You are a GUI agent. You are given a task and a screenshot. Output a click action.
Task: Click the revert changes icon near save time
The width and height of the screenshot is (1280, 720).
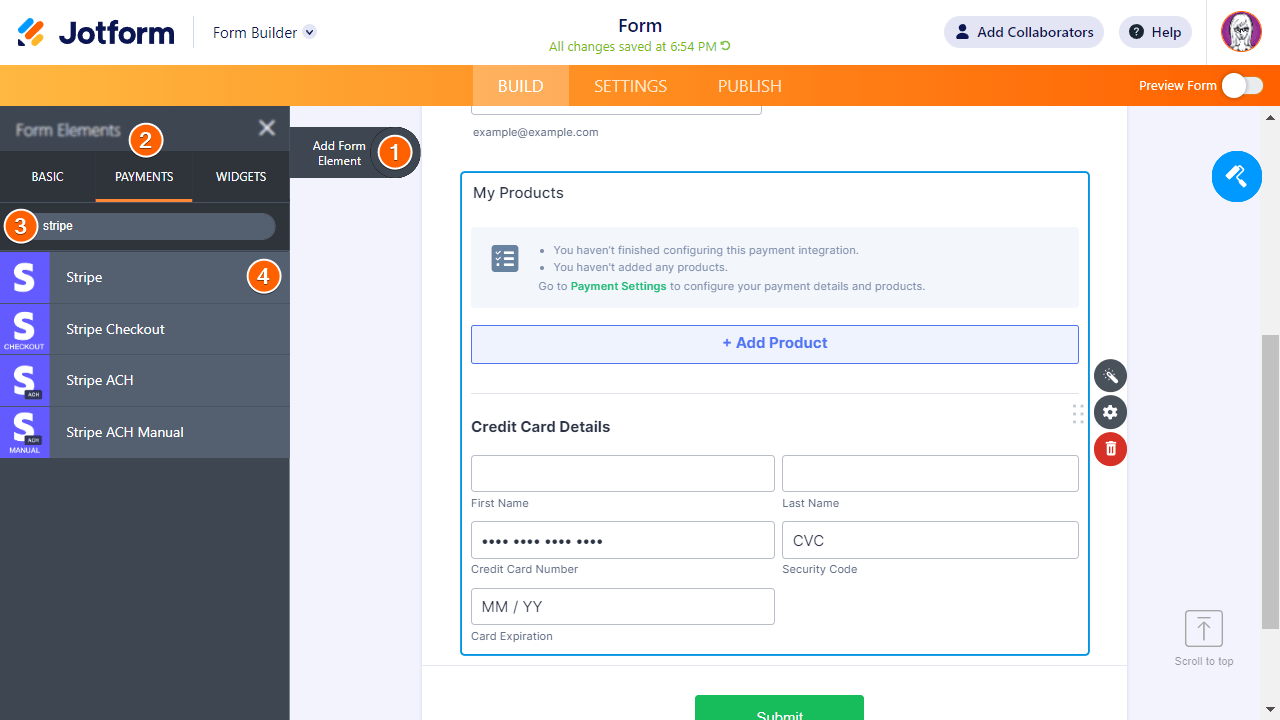[726, 46]
